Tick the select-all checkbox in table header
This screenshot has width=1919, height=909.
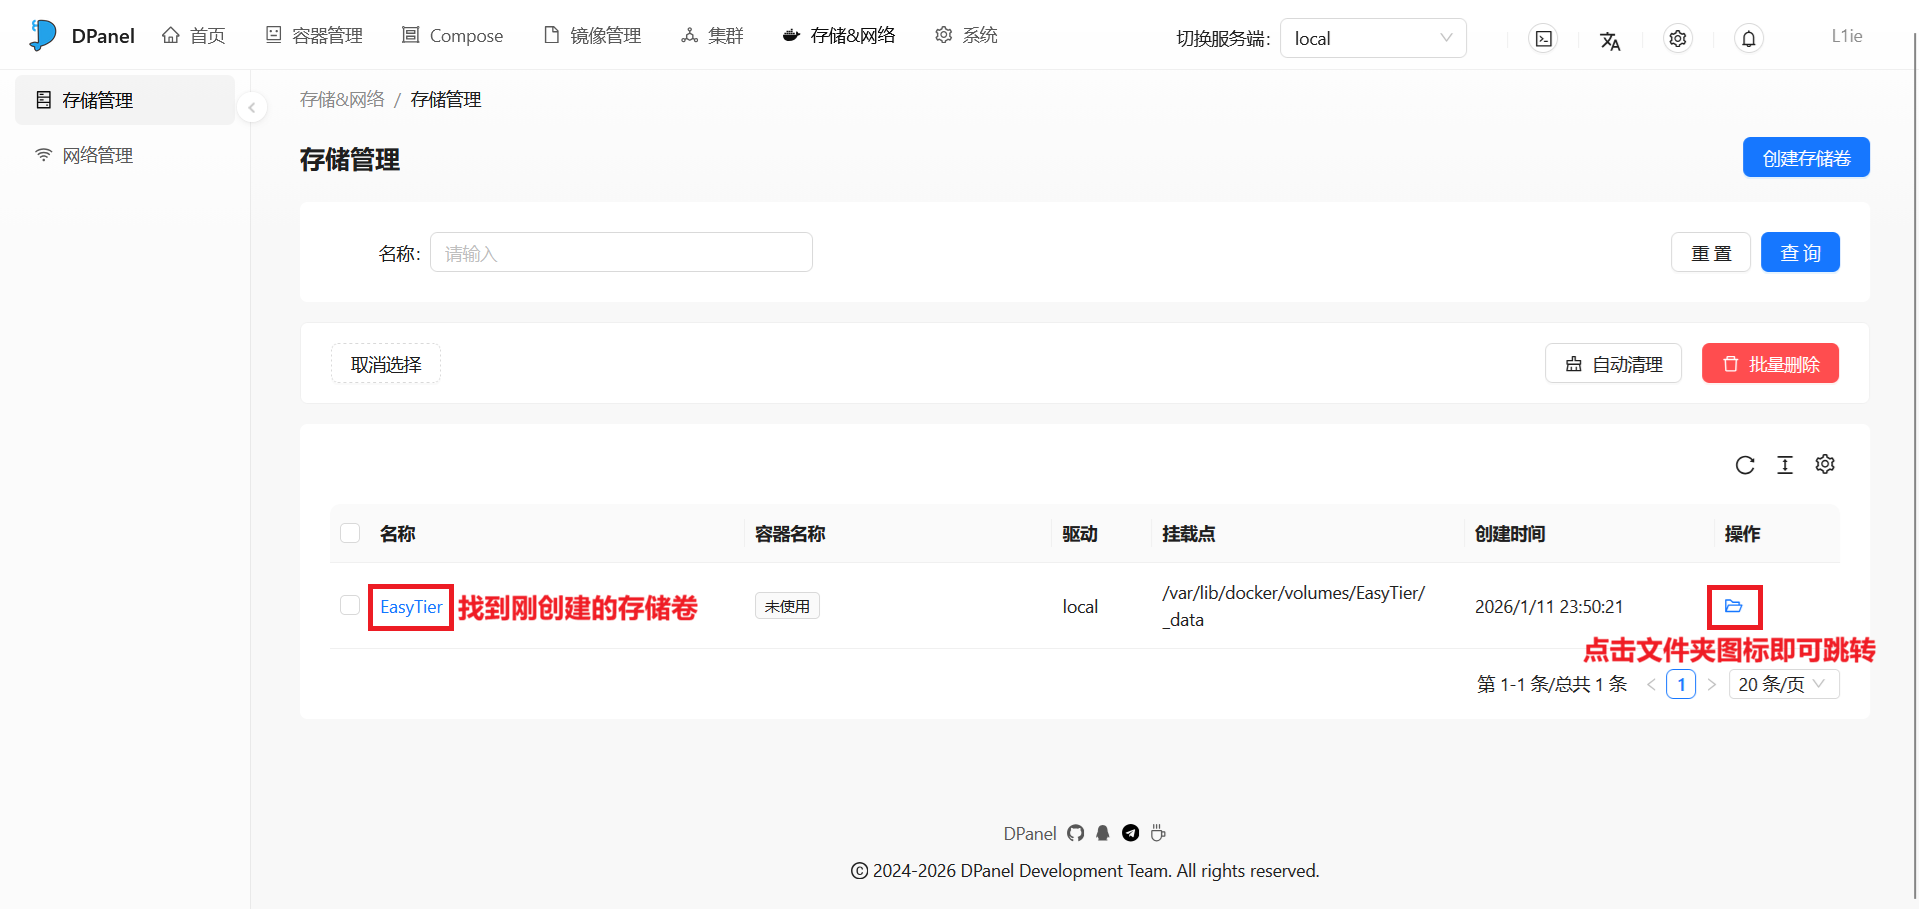point(350,533)
